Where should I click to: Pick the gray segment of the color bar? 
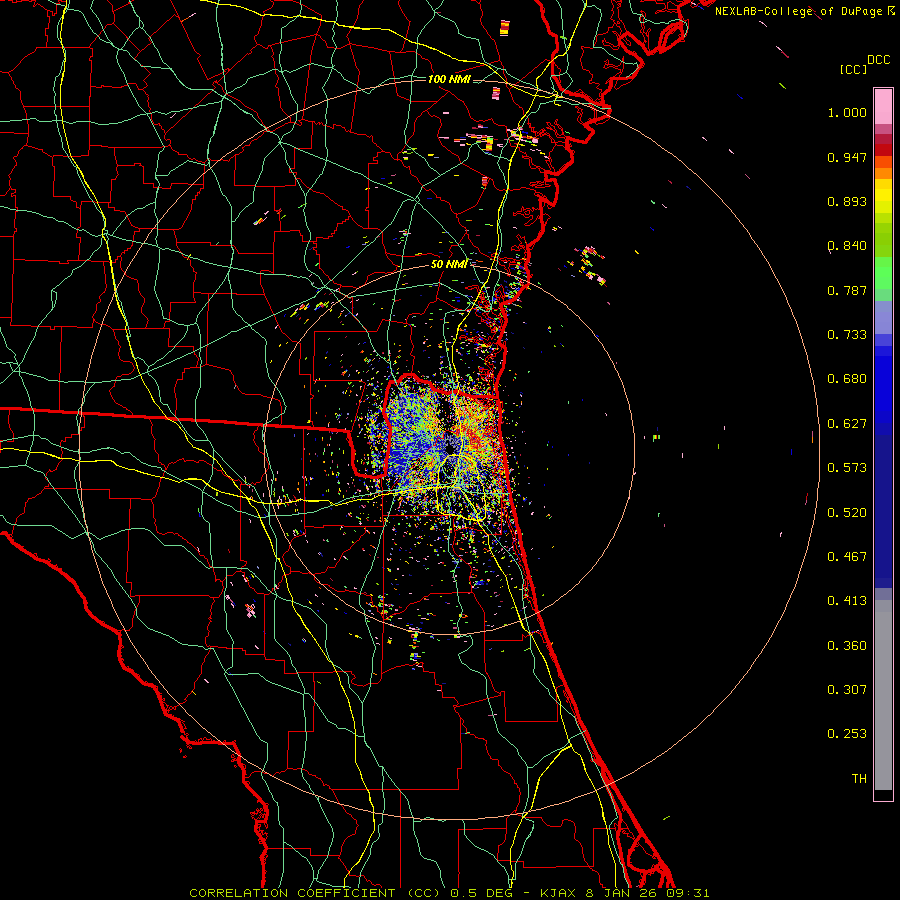click(883, 695)
